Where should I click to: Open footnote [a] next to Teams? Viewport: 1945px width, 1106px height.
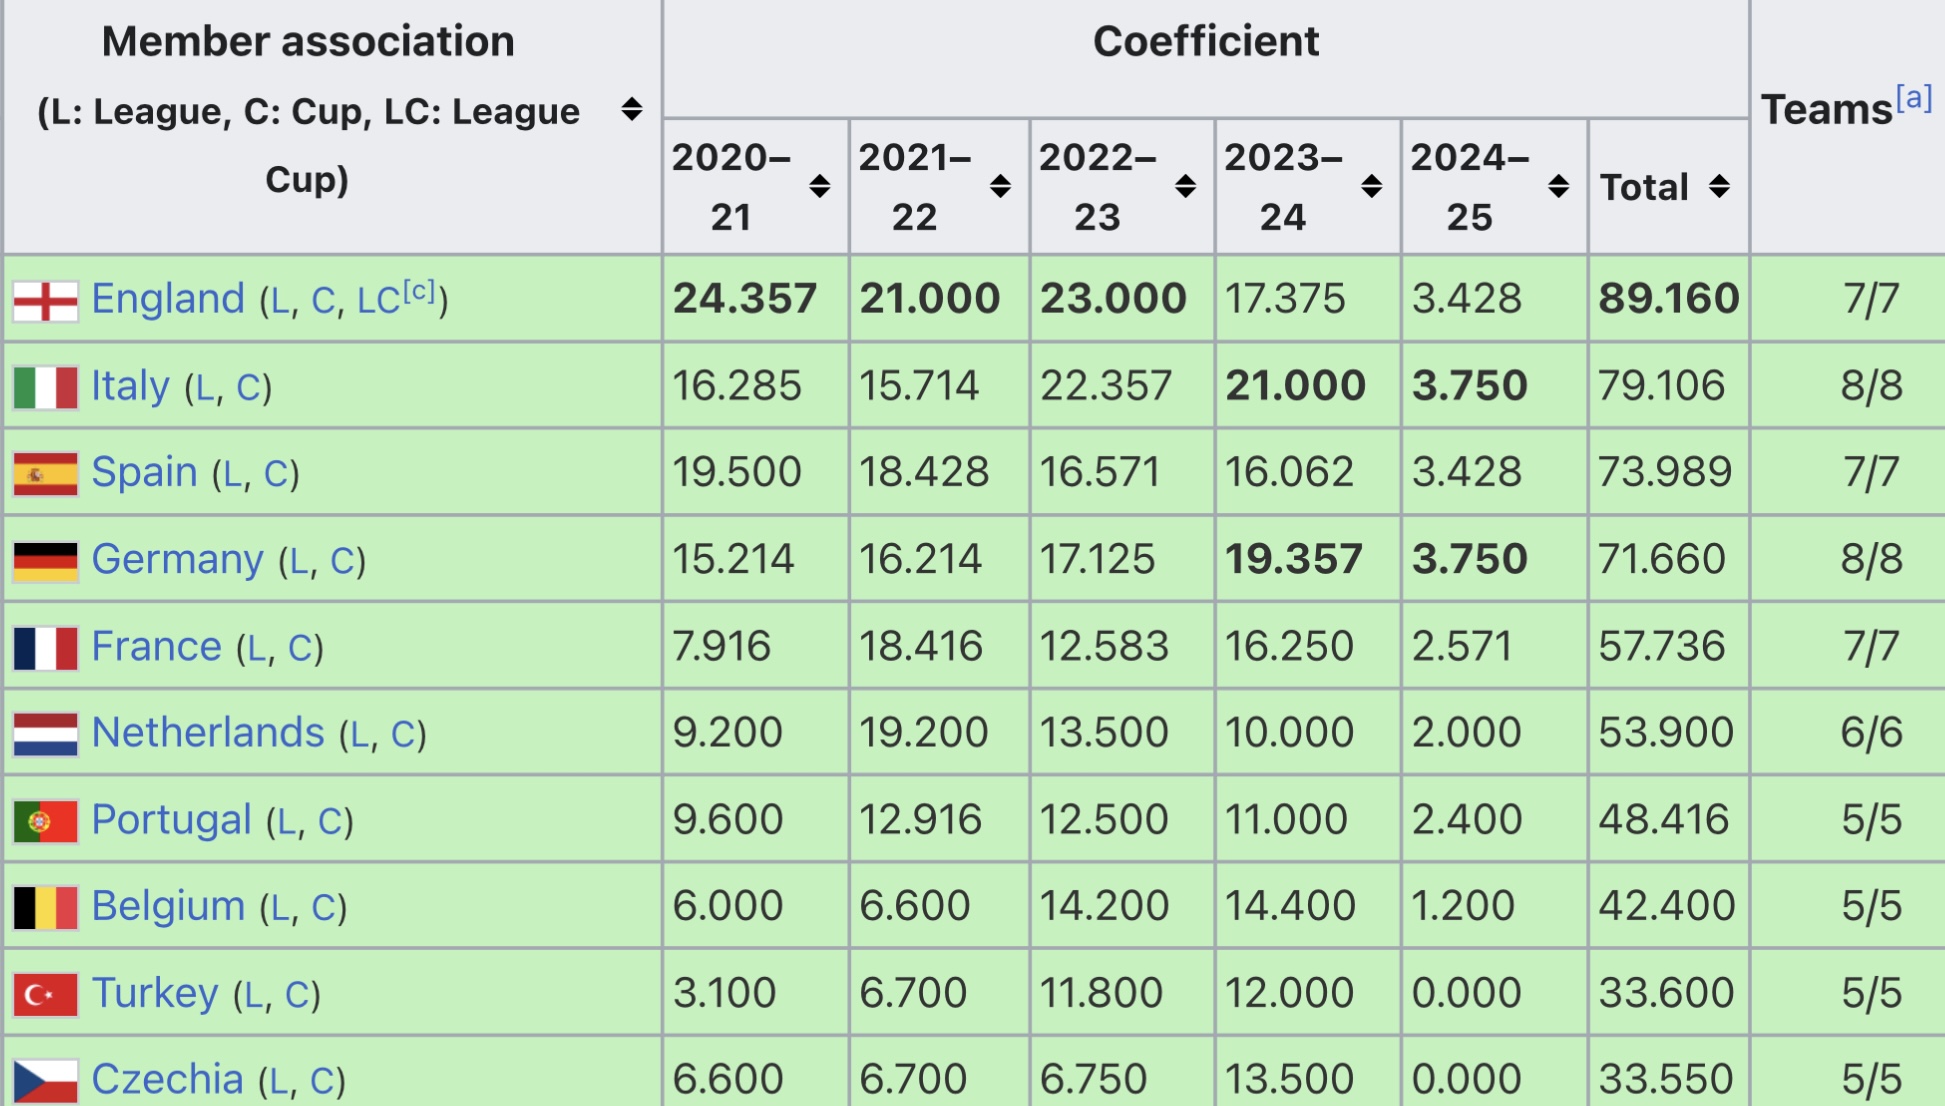pos(1914,97)
